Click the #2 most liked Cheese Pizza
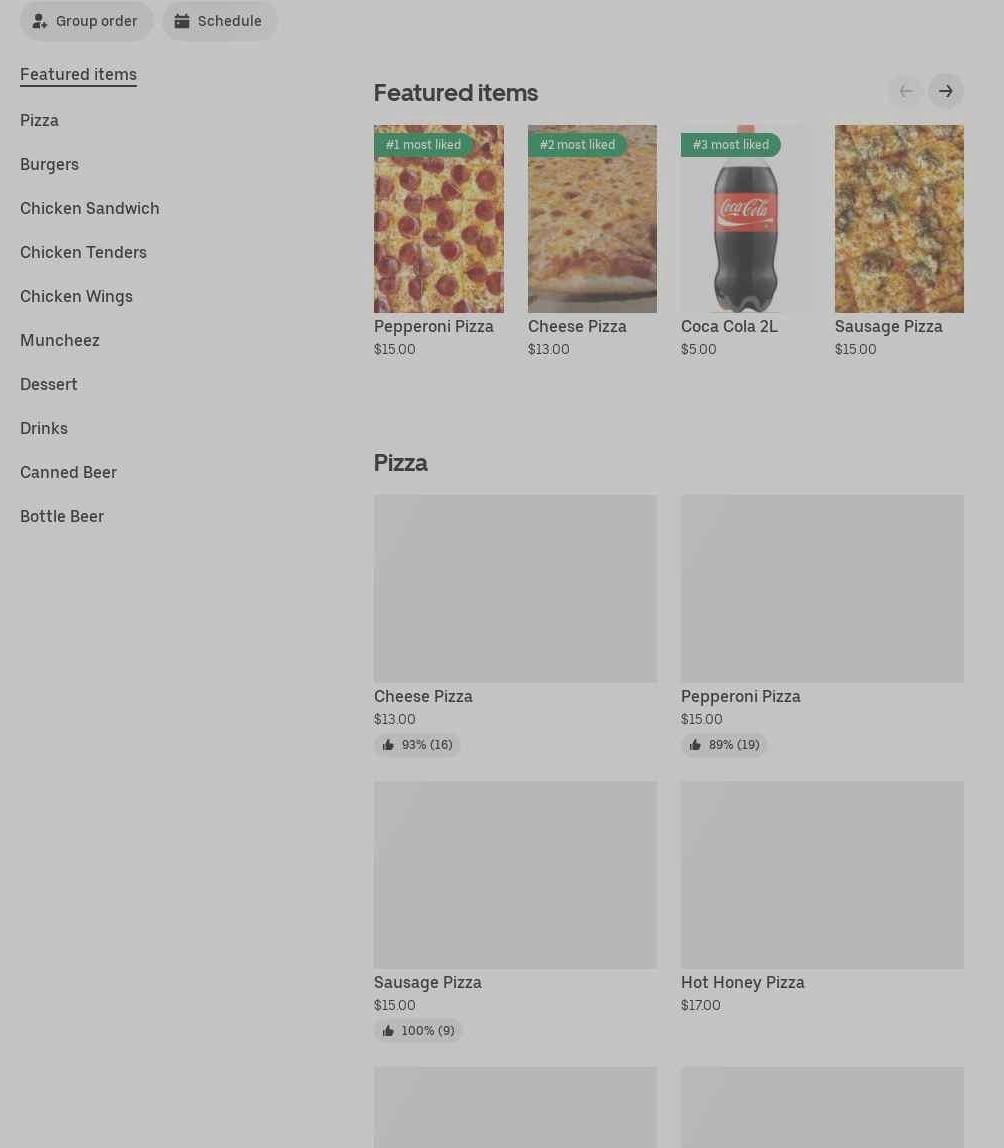 coord(592,219)
